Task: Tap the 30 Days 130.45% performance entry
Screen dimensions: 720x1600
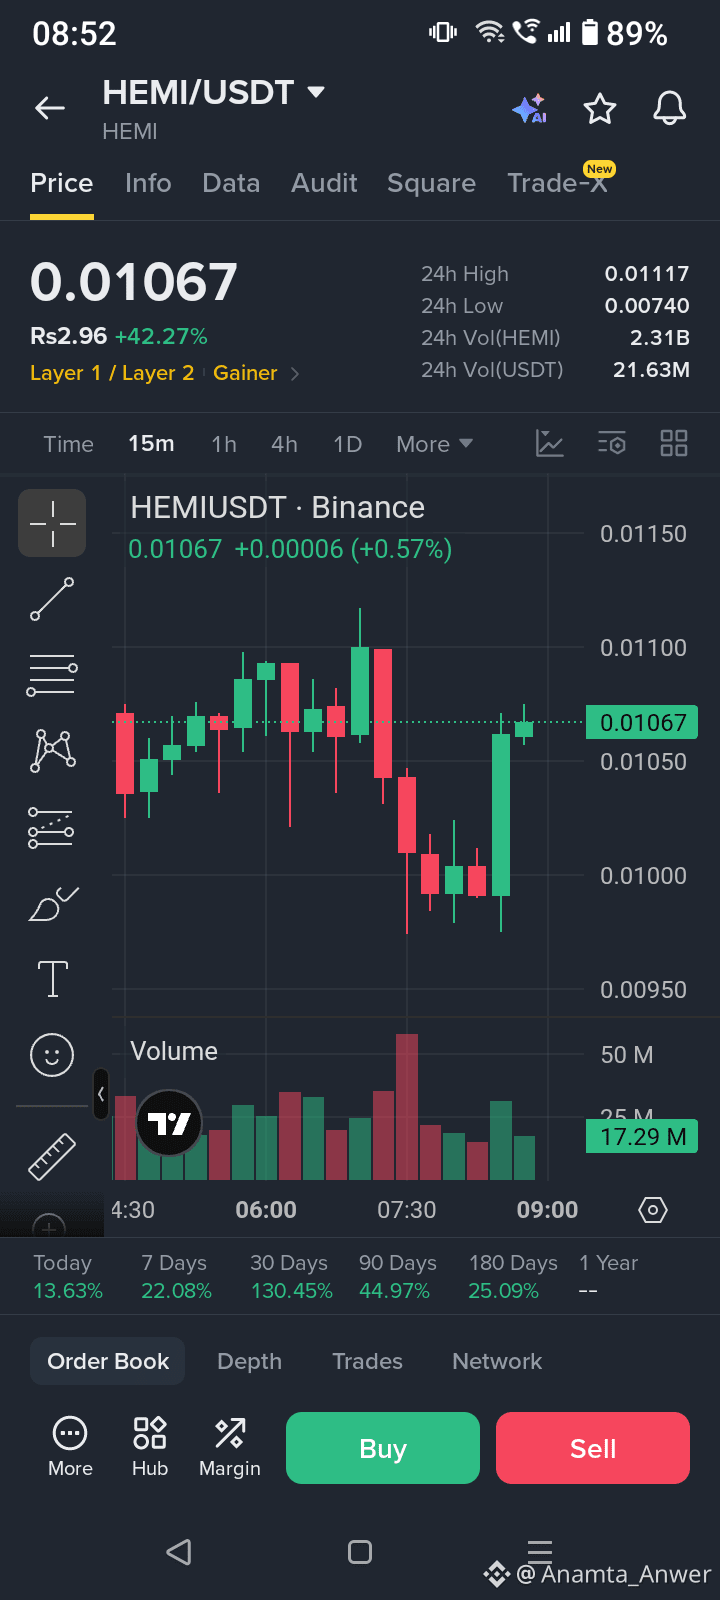Action: pos(291,1277)
